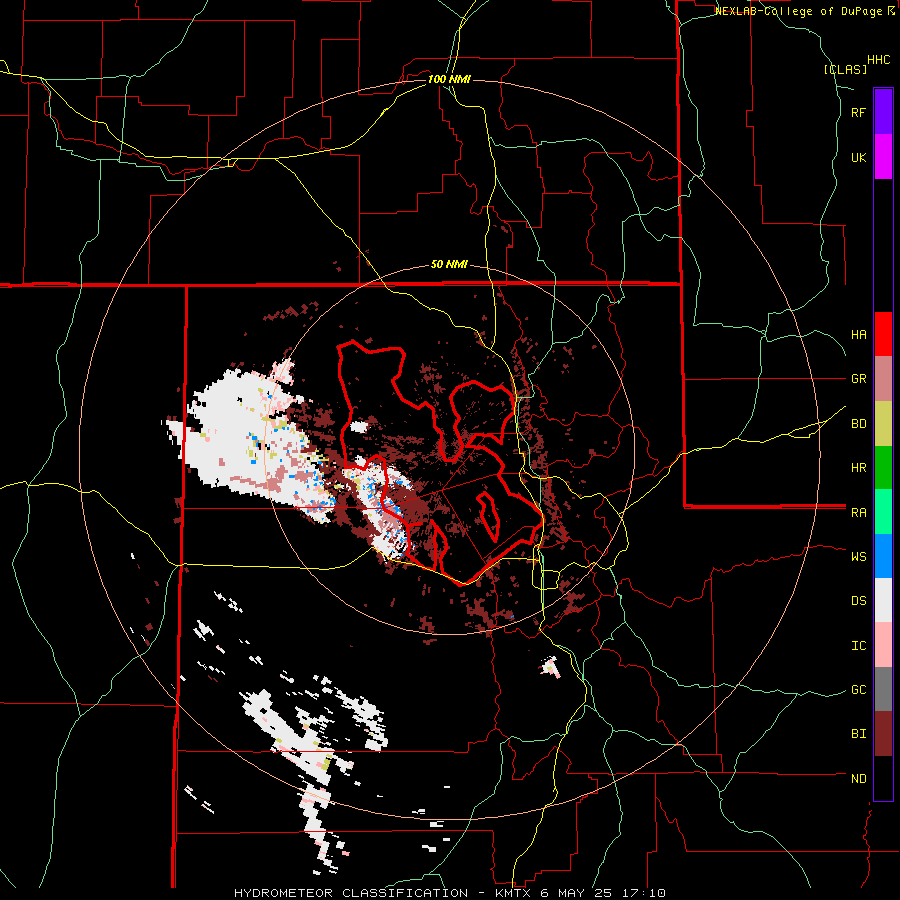Click the blue WS legend color swatch
The width and height of the screenshot is (900, 900).
[883, 556]
